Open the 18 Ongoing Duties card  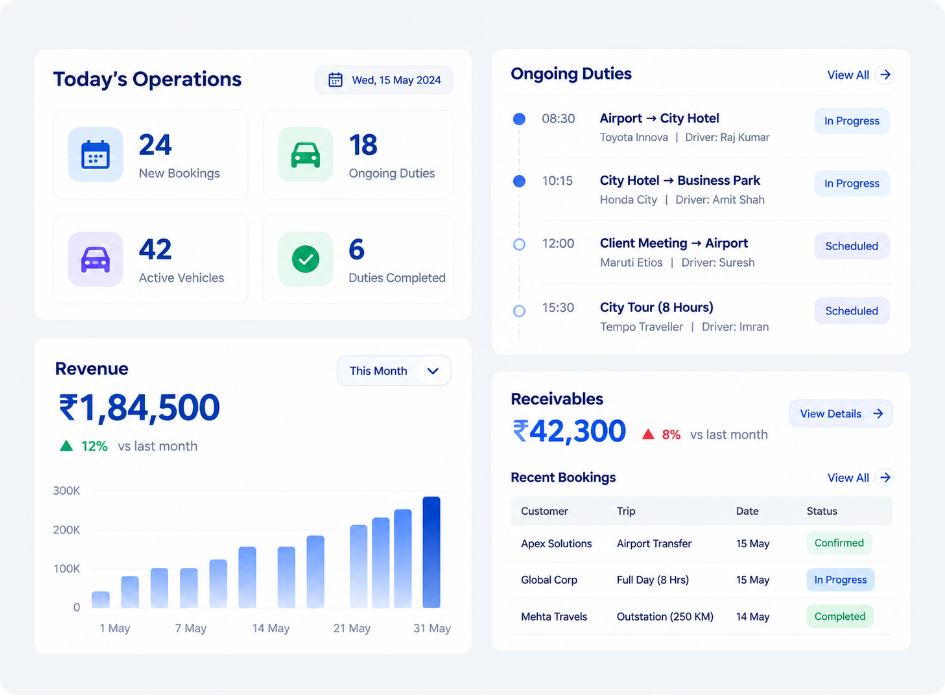click(358, 154)
